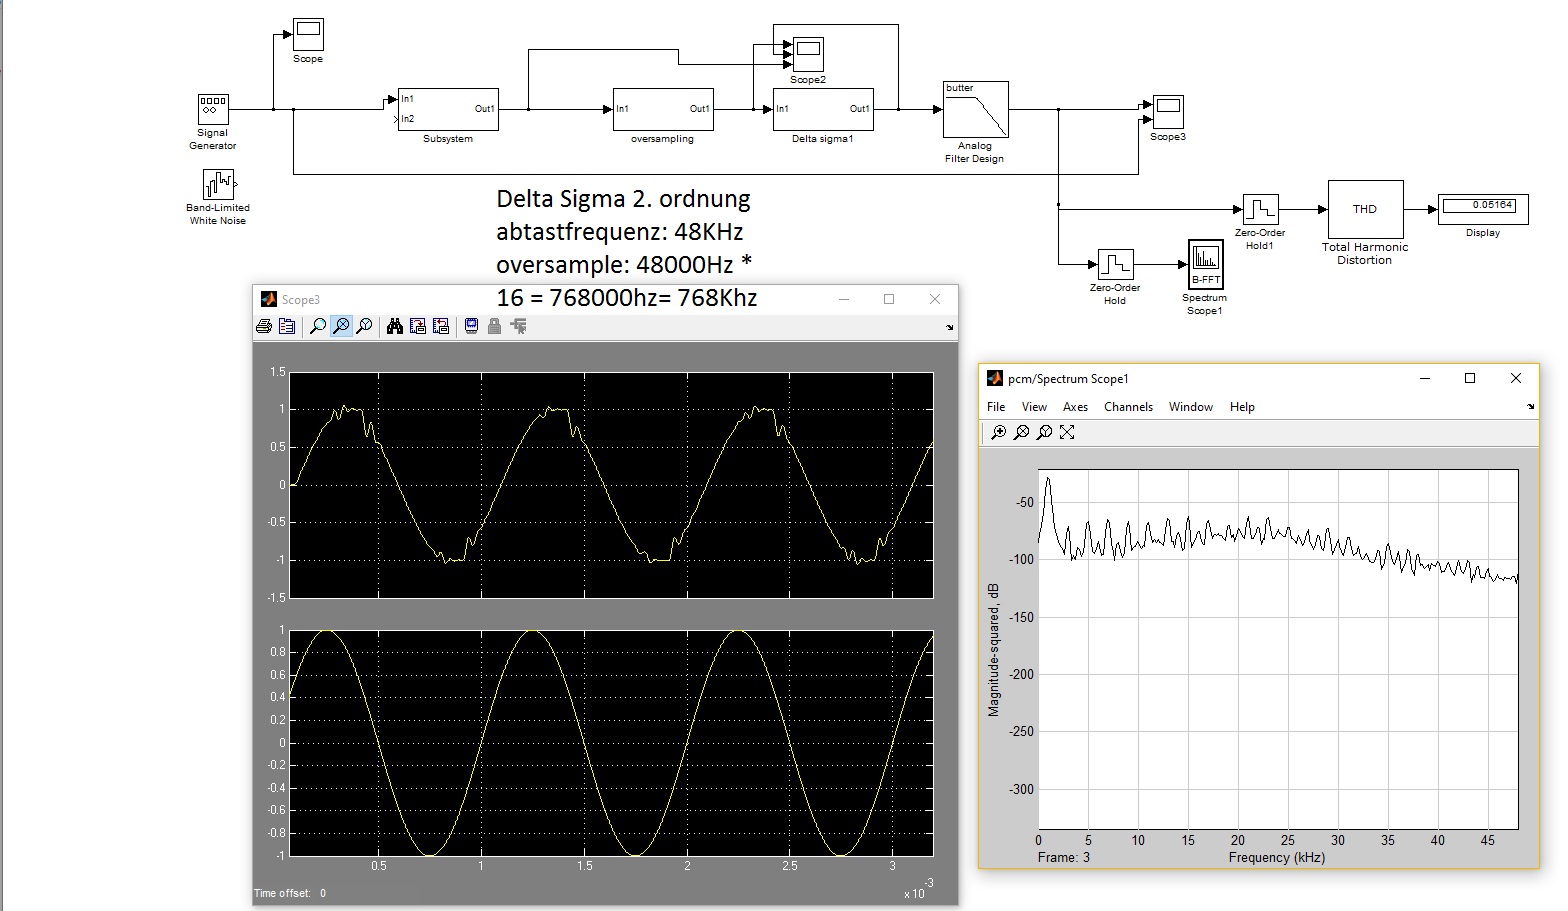Open Channels menu in Spectrum Scope1
Image resolution: width=1568 pixels, height=911 pixels.
coord(1128,407)
